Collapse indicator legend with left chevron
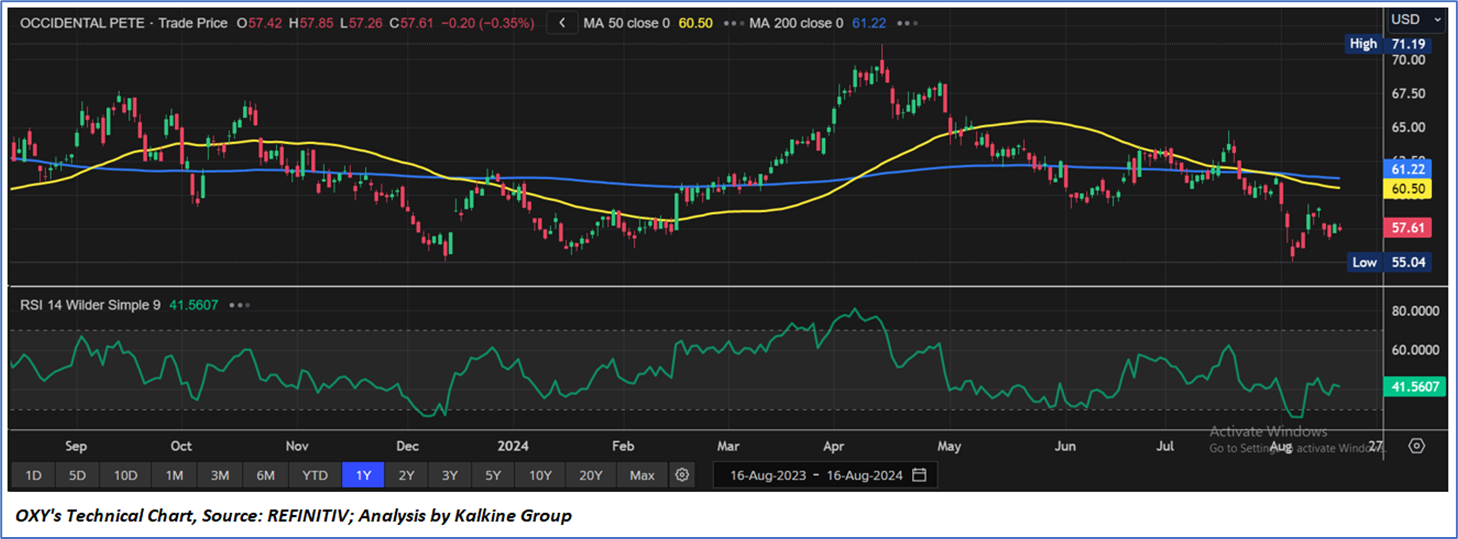Screen dimensions: 1458x539 point(562,22)
